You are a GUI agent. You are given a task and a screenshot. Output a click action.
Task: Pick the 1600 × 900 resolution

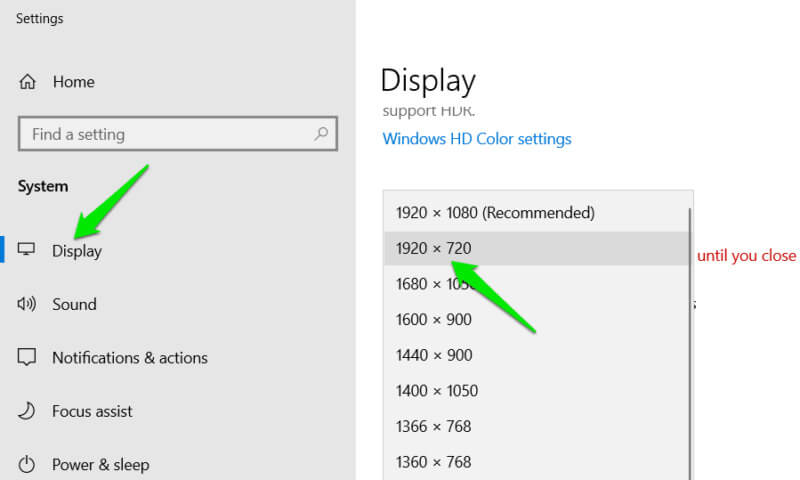(x=536, y=319)
